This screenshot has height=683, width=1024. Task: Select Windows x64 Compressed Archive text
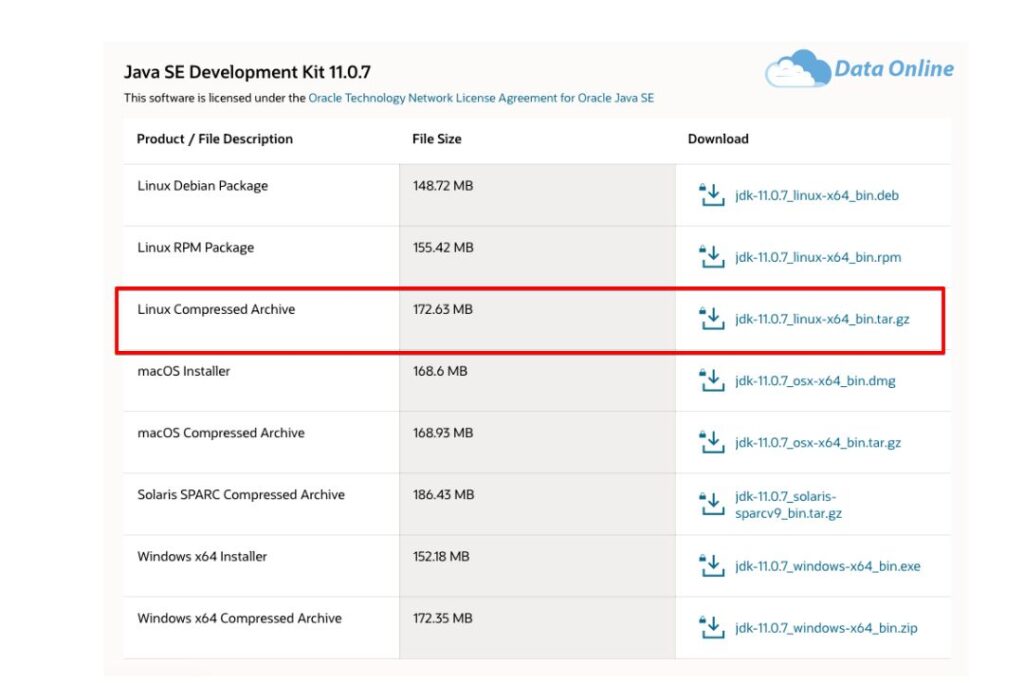tap(239, 618)
